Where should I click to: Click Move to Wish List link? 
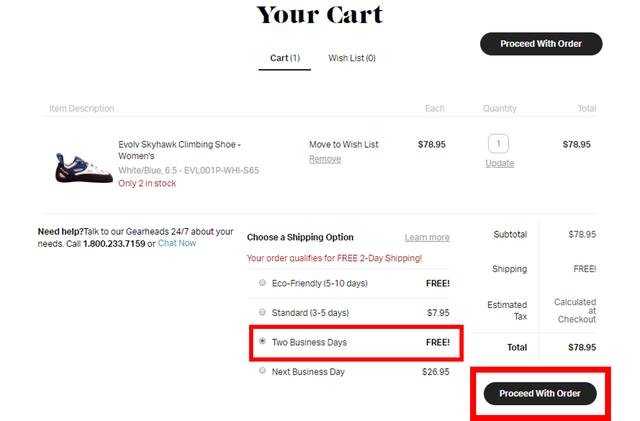(343, 145)
